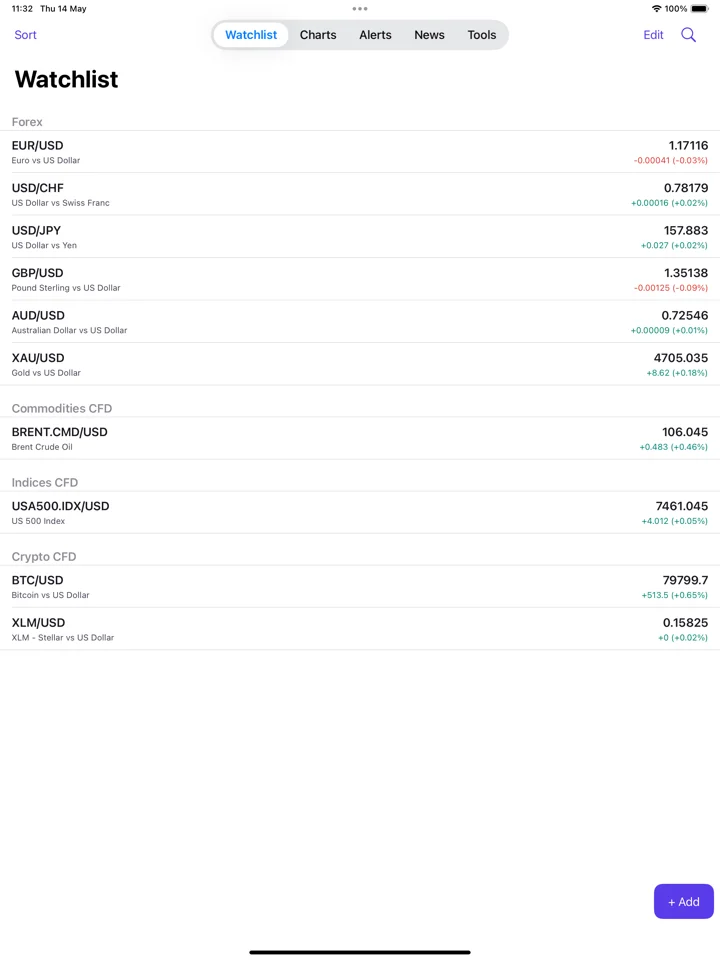
Task: Go to the News tab
Action: (429, 35)
